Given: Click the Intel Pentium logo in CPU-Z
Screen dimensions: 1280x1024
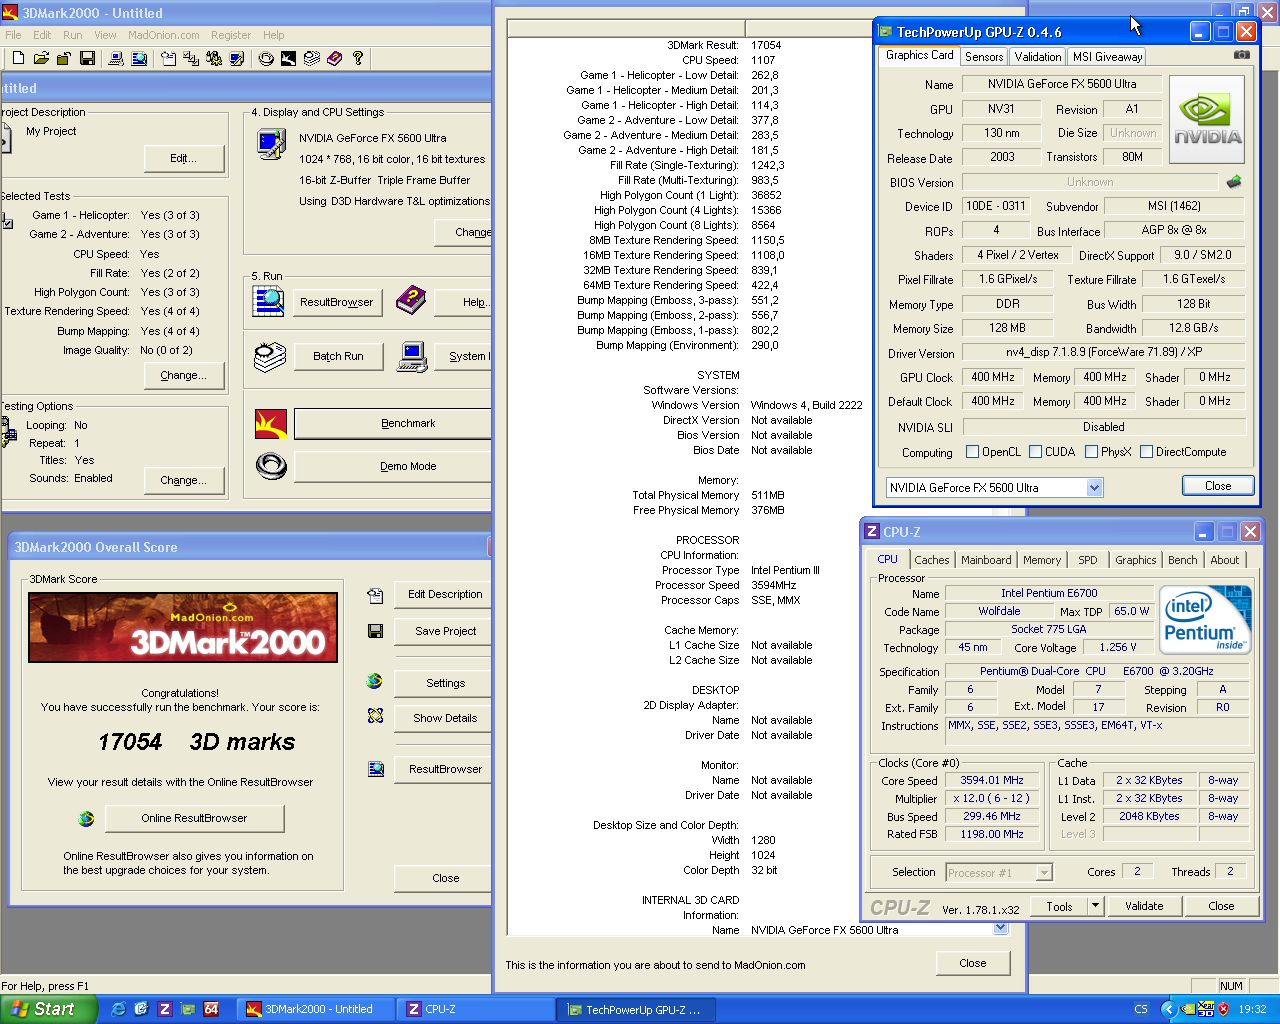Looking at the screenshot, I should [x=1207, y=620].
